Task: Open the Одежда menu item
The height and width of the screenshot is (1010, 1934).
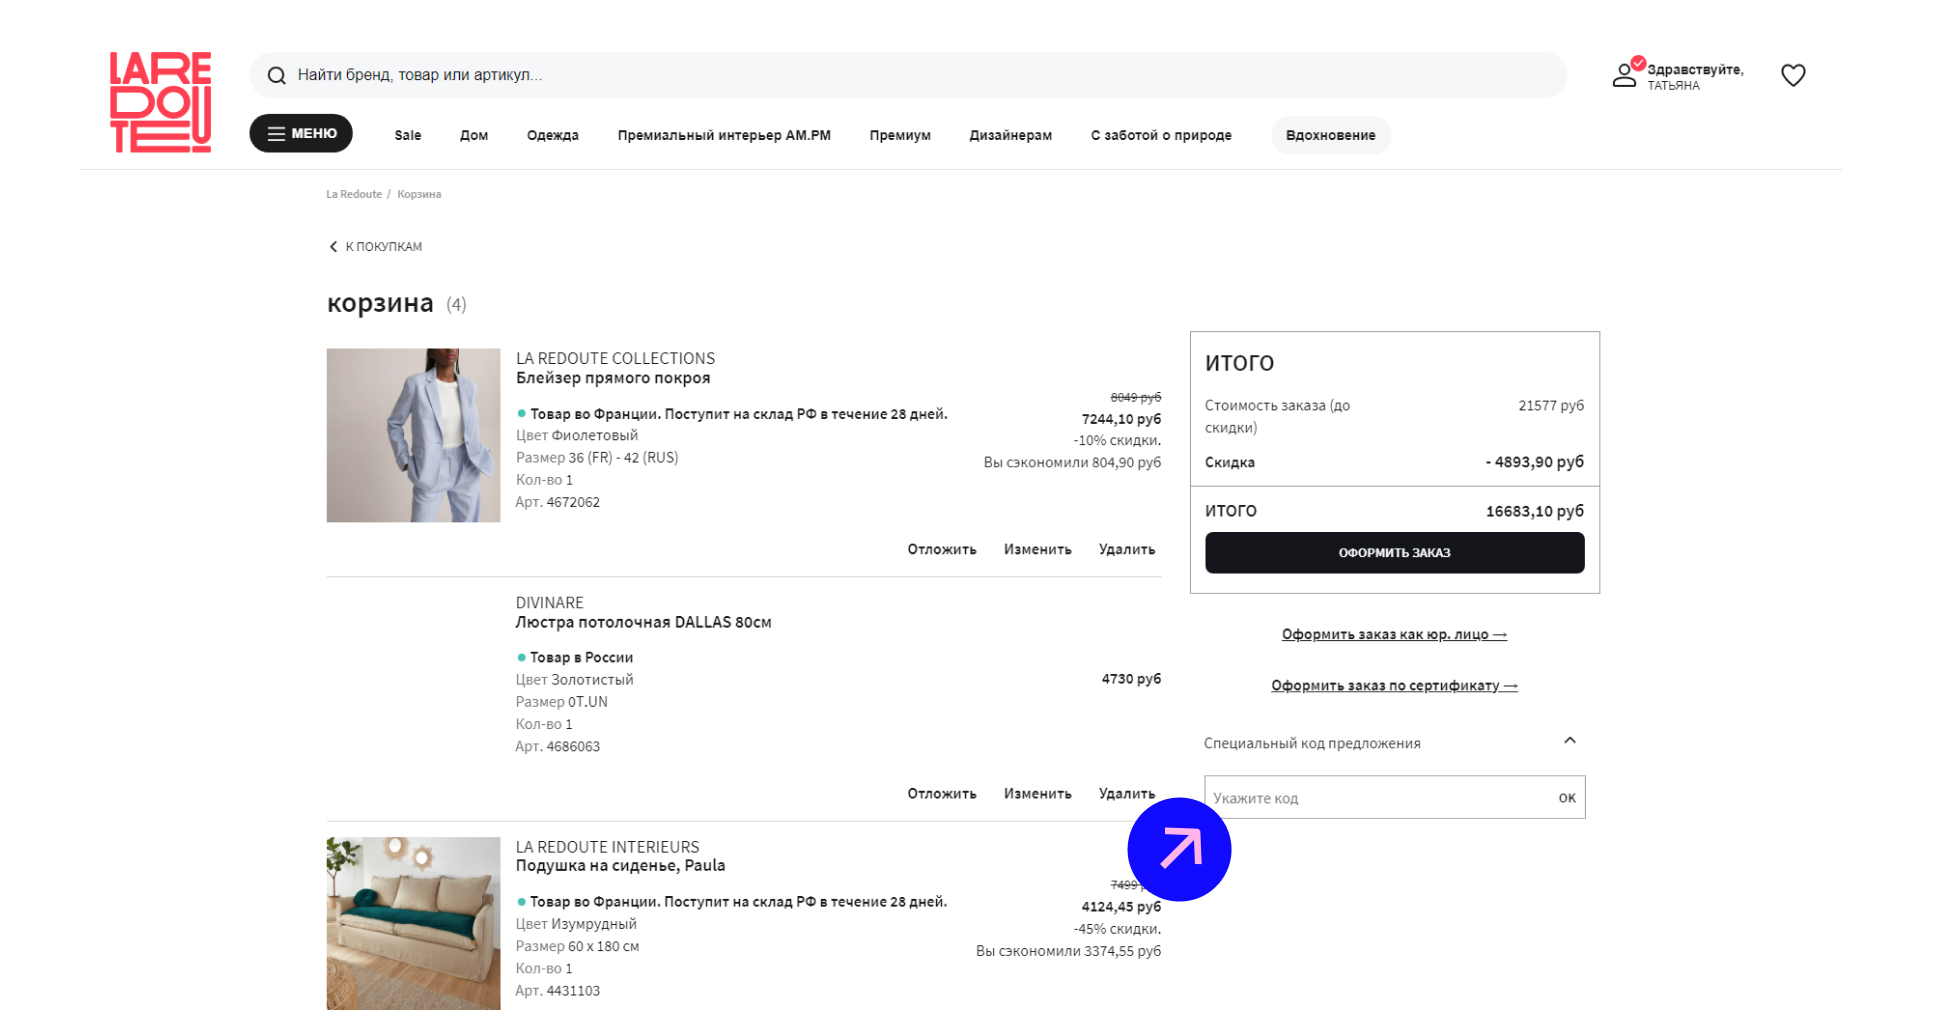Action: point(553,135)
